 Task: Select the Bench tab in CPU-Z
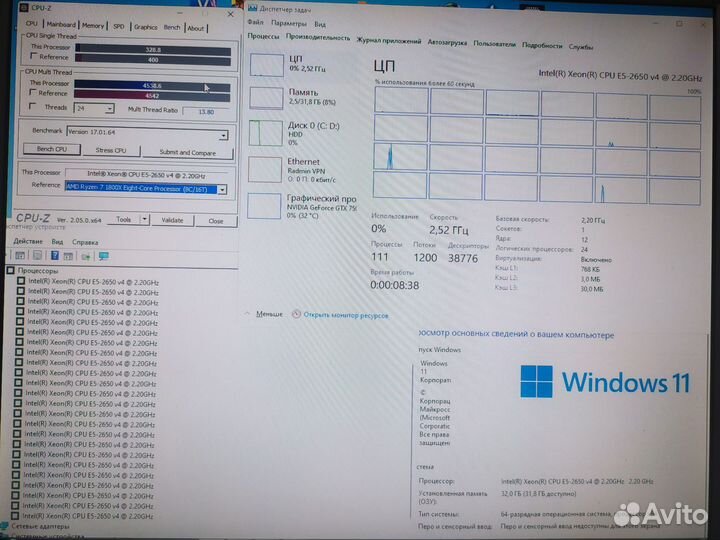(x=172, y=28)
